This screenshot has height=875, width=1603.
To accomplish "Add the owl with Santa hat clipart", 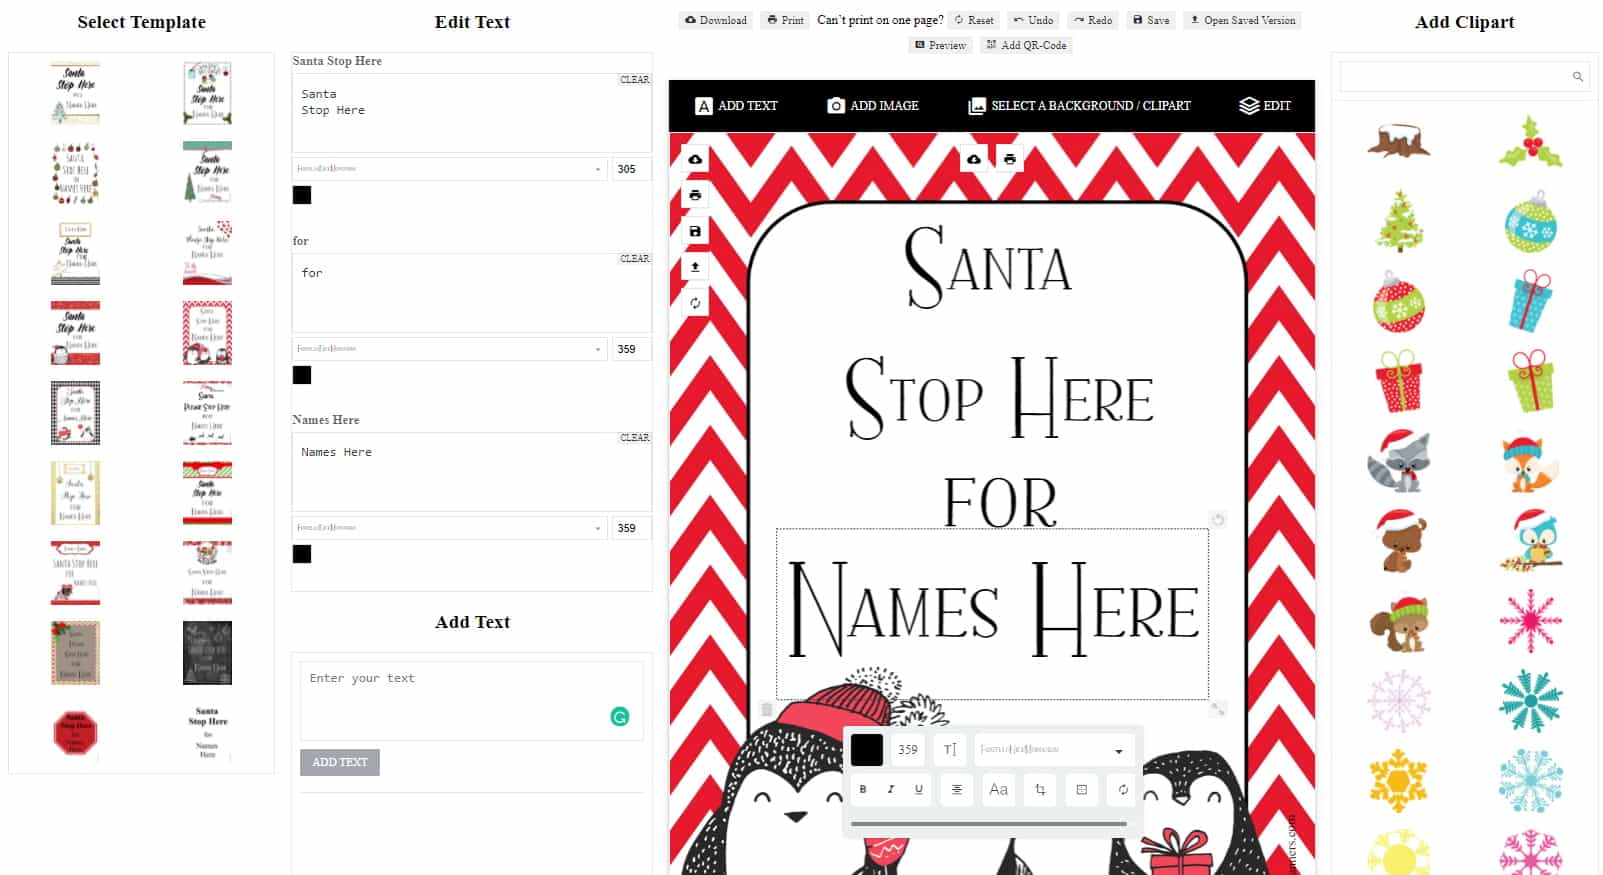I will 1530,540.
